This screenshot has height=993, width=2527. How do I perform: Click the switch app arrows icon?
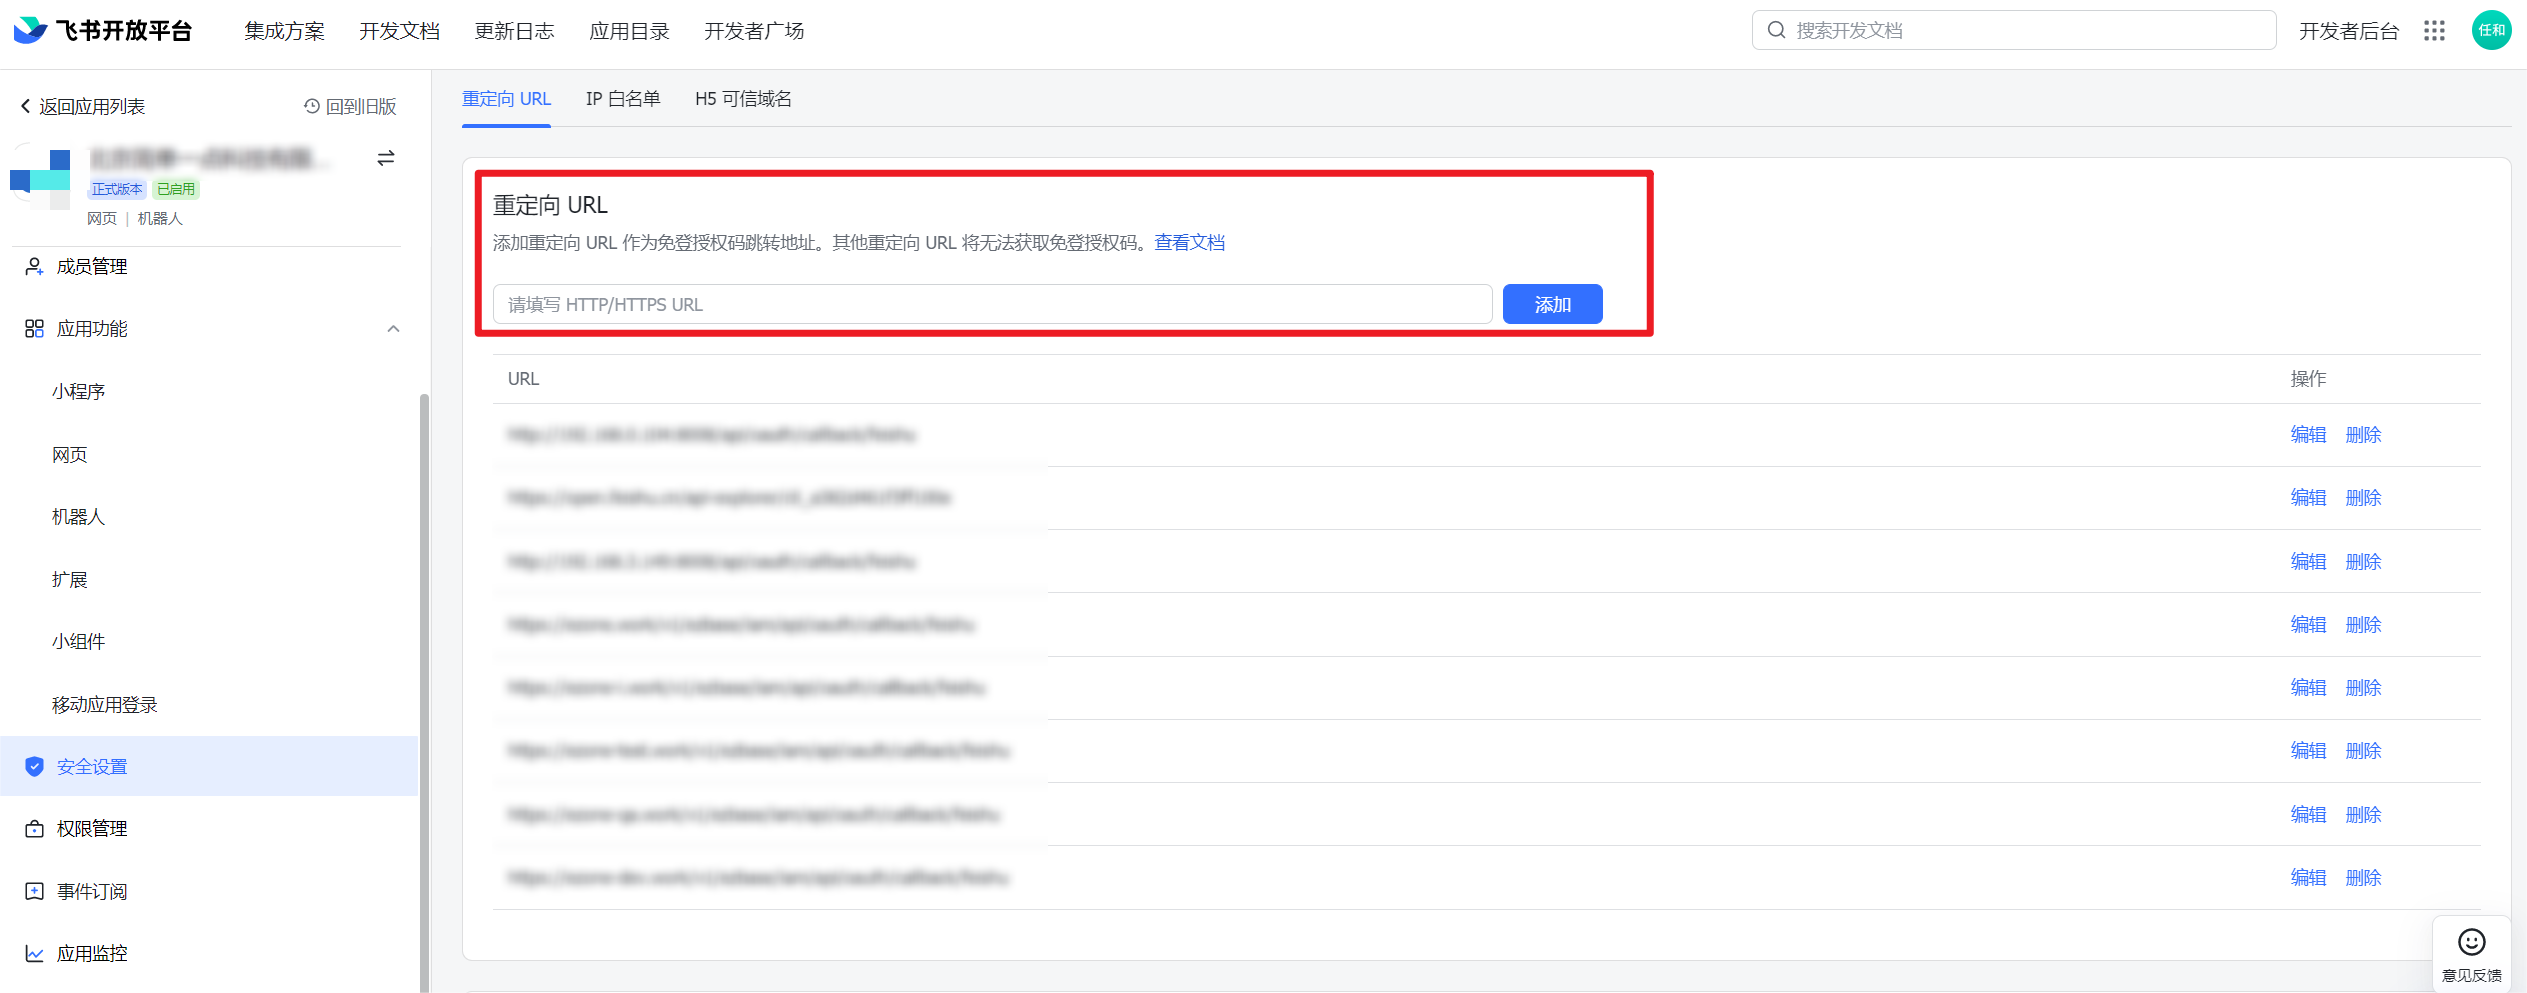click(x=386, y=158)
